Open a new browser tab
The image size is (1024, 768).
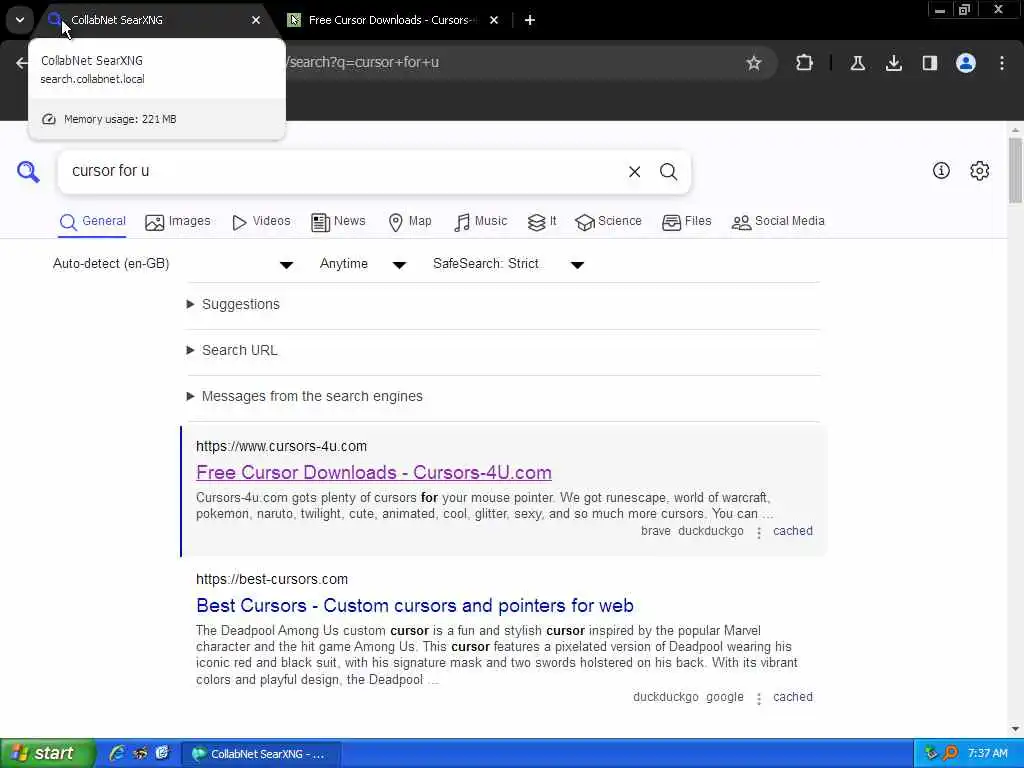(x=530, y=20)
